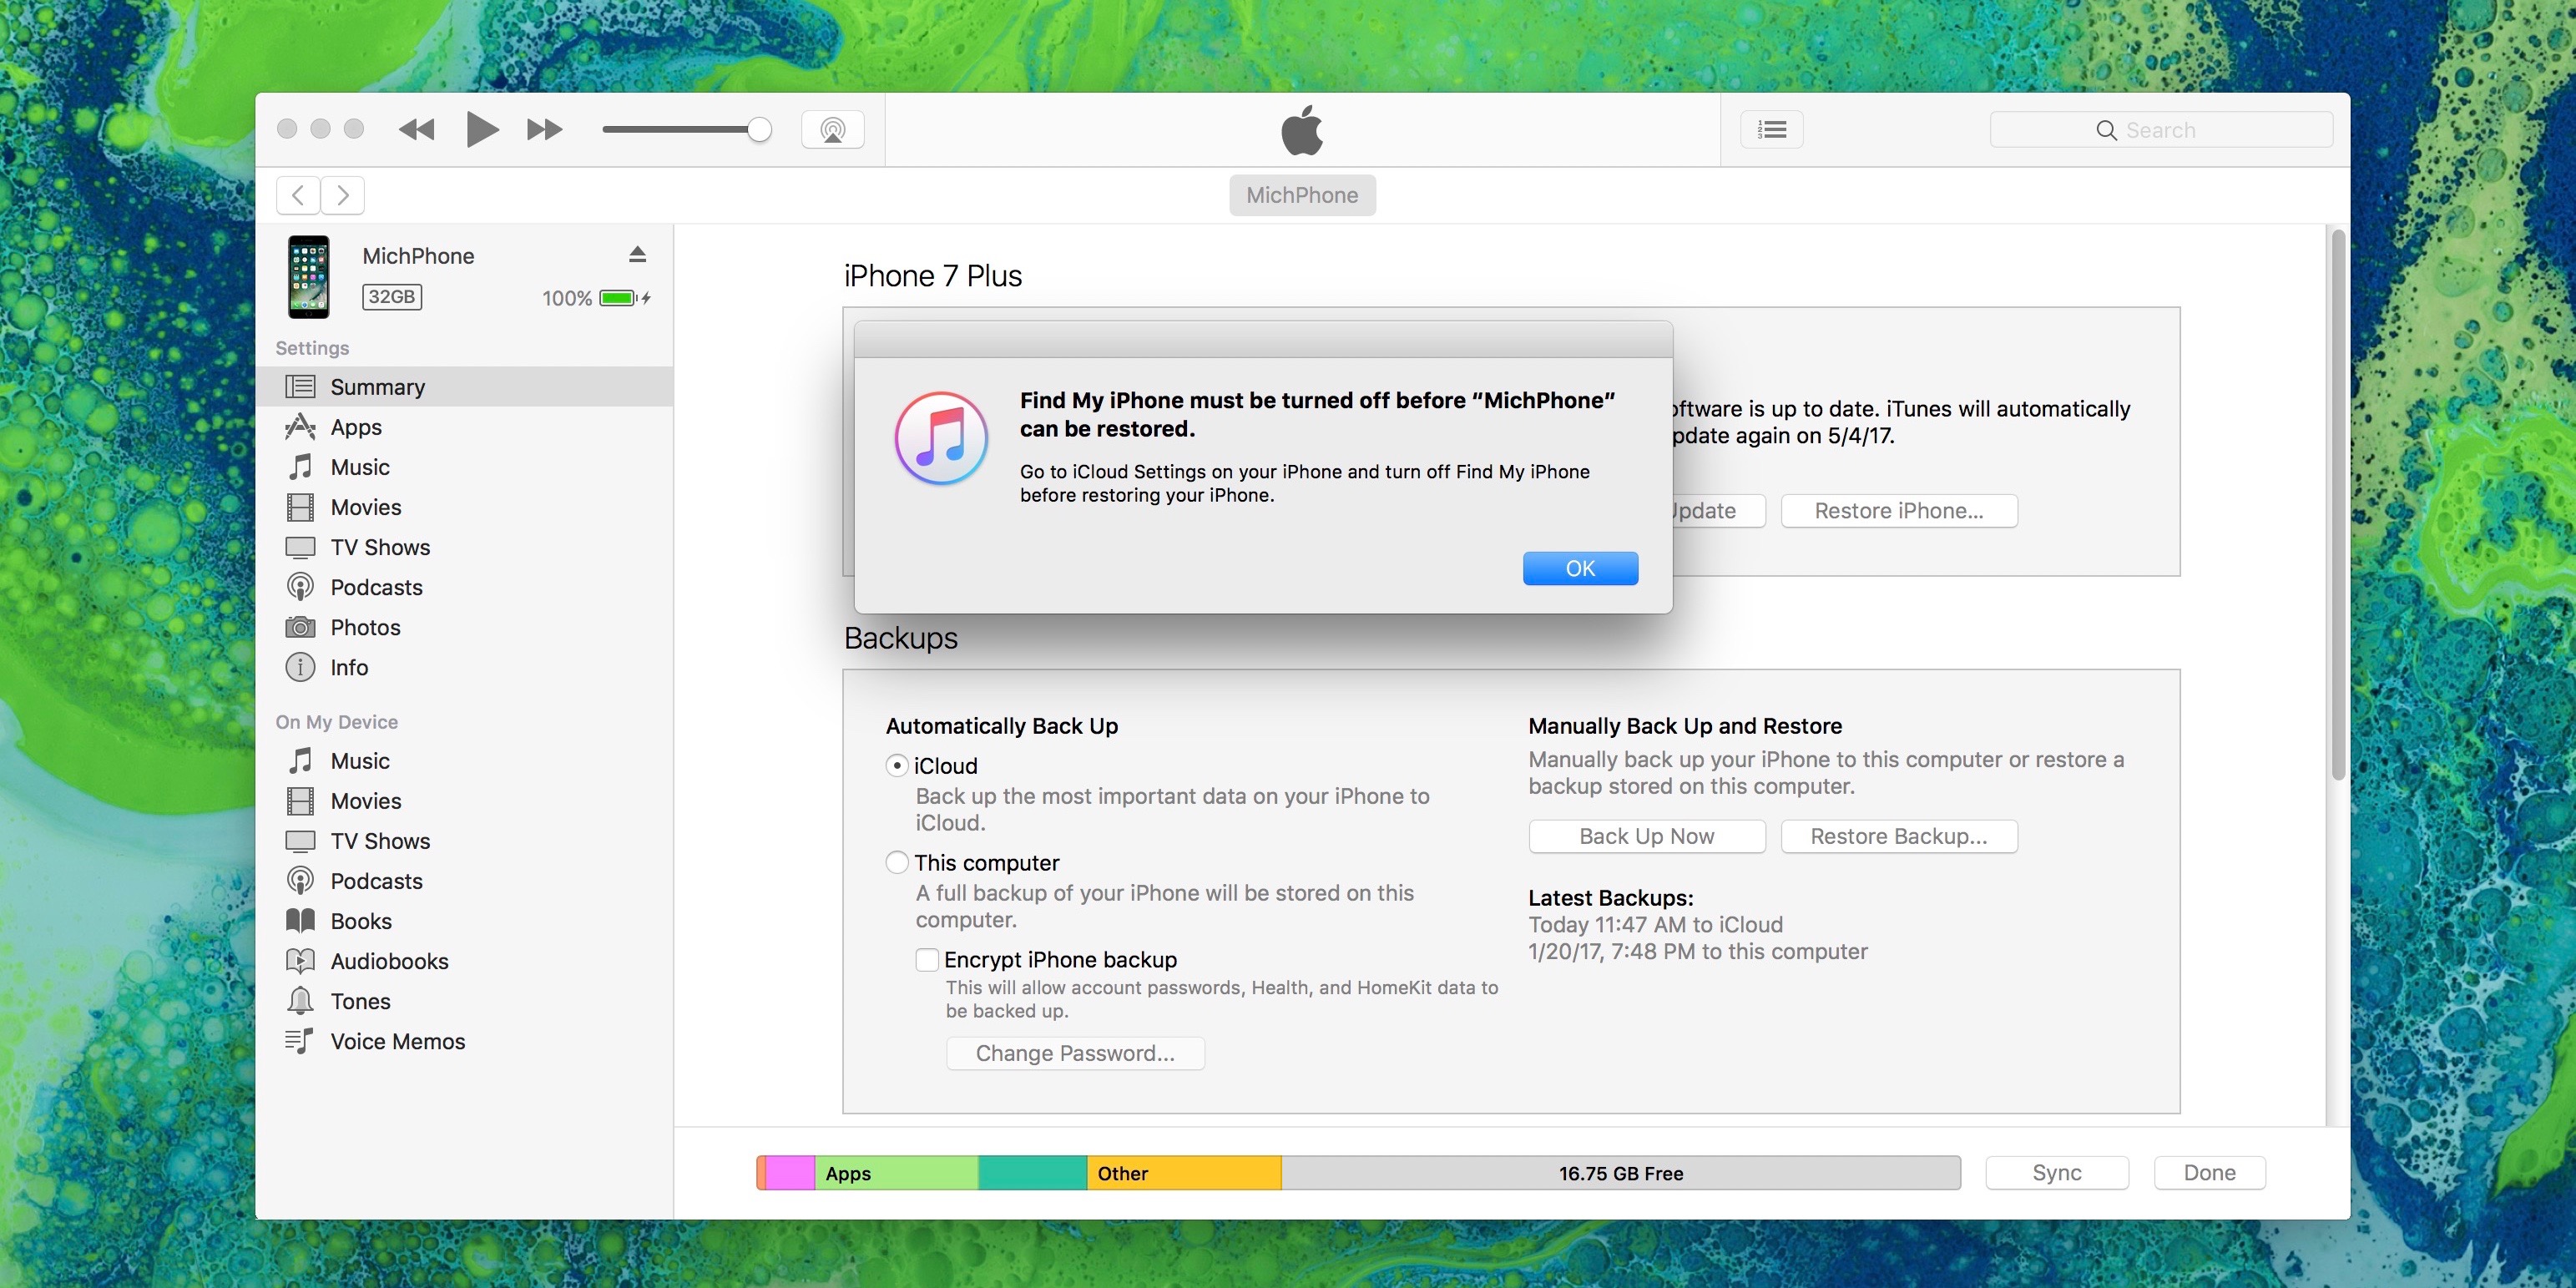Go back with the left chevron
The image size is (2576, 1288).
(x=298, y=195)
